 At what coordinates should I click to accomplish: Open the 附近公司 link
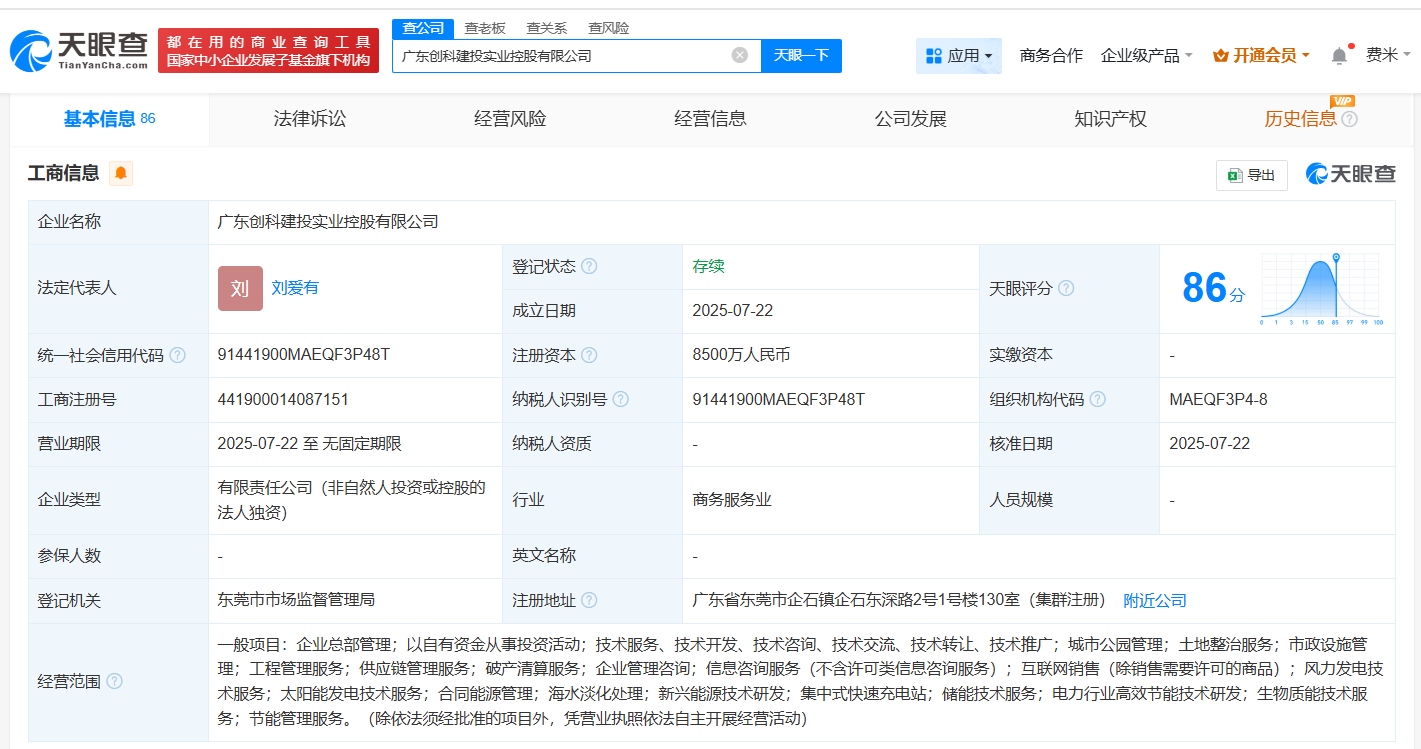1154,600
